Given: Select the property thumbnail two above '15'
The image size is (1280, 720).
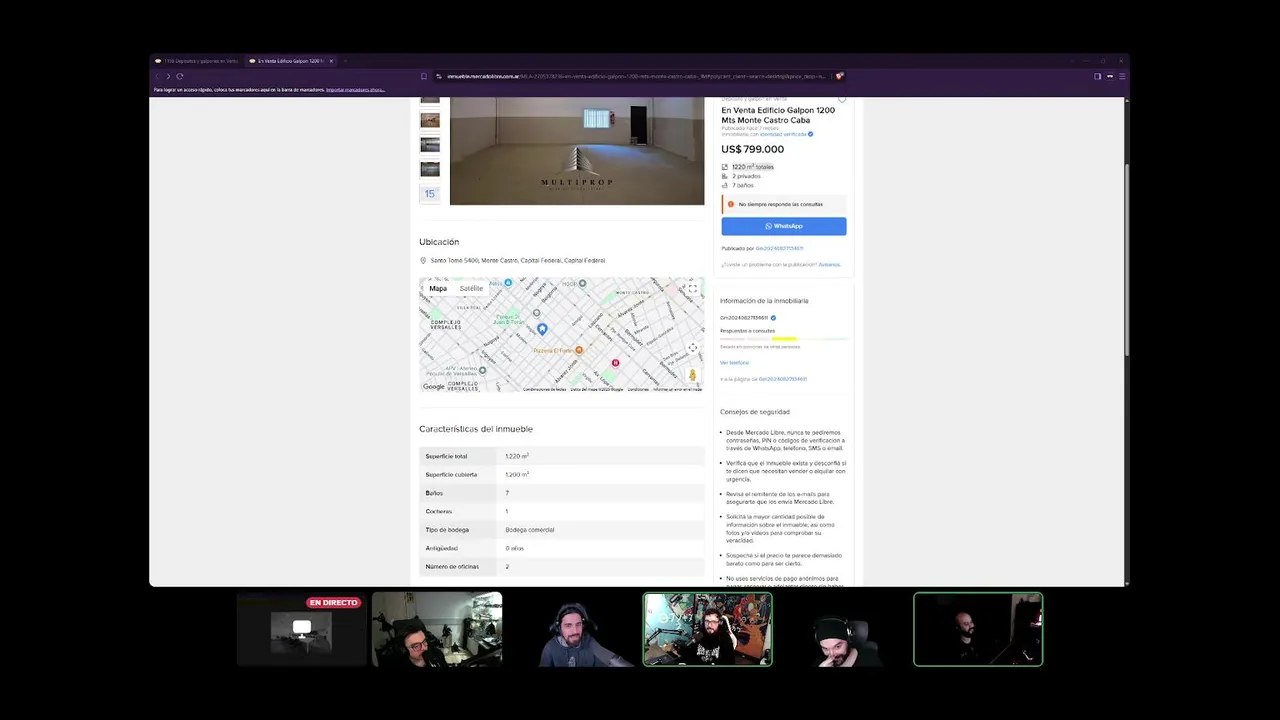Looking at the screenshot, I should pyautogui.click(x=430, y=145).
